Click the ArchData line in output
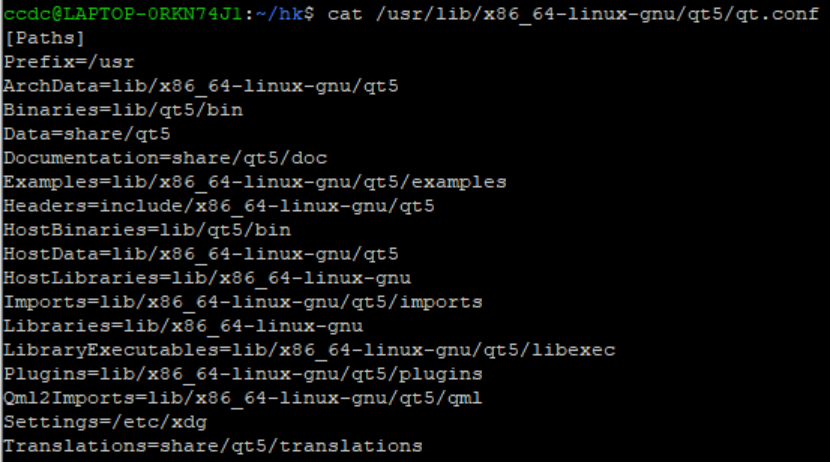Viewport: 830px width, 462px height. (201, 86)
